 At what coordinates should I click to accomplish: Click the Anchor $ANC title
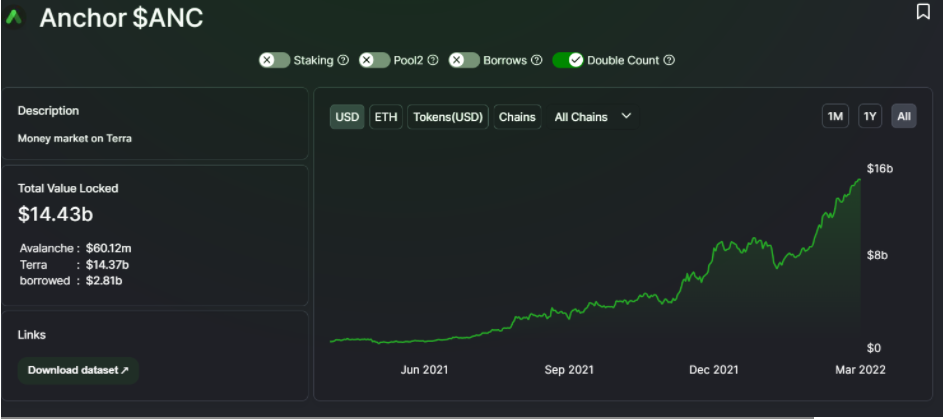[121, 18]
